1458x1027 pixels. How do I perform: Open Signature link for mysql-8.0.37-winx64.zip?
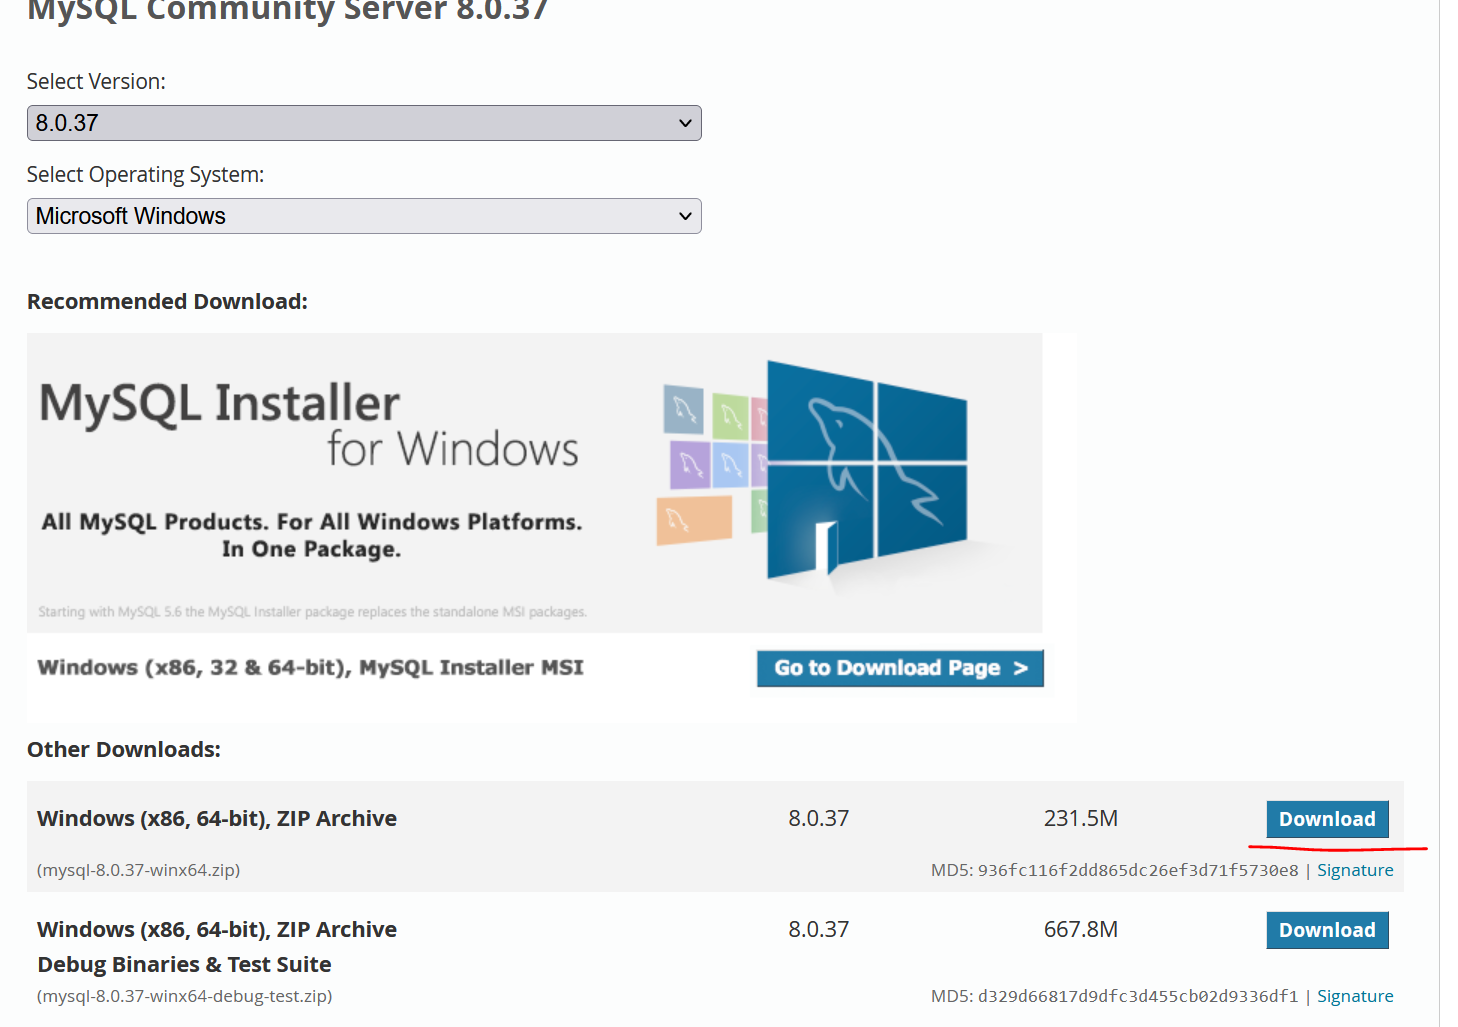[1355, 870]
